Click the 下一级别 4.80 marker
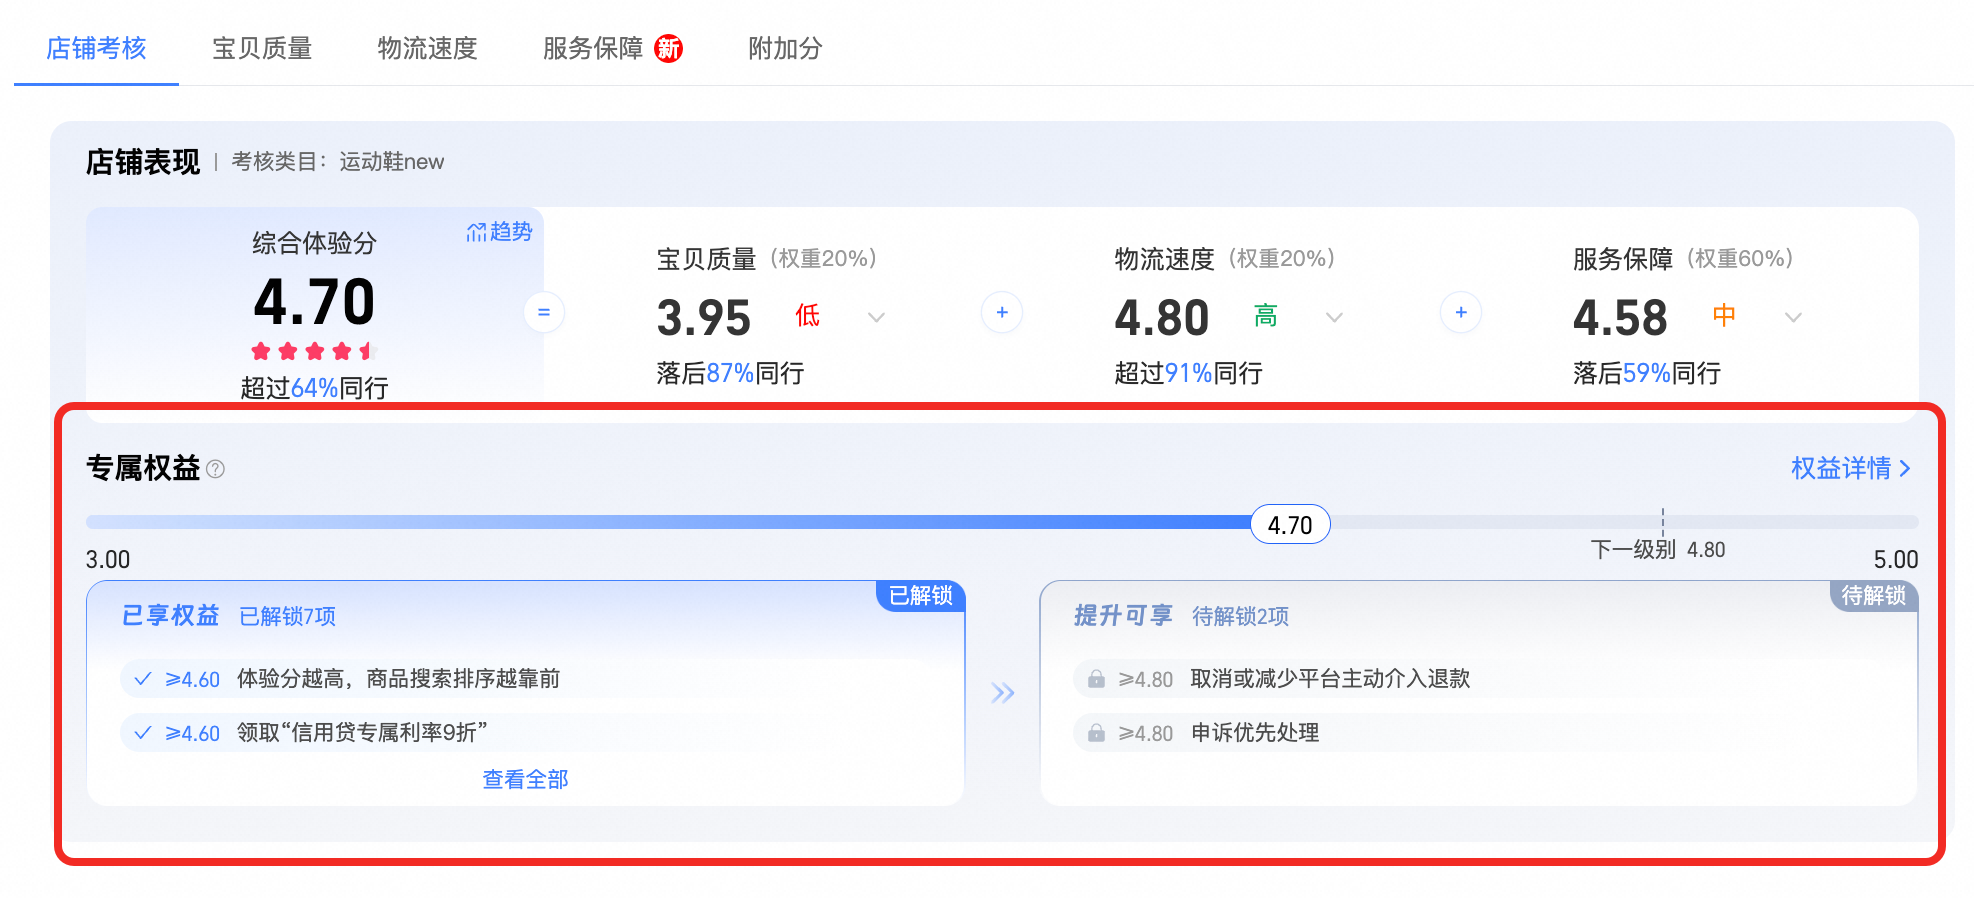The image size is (1974, 898). (1658, 549)
